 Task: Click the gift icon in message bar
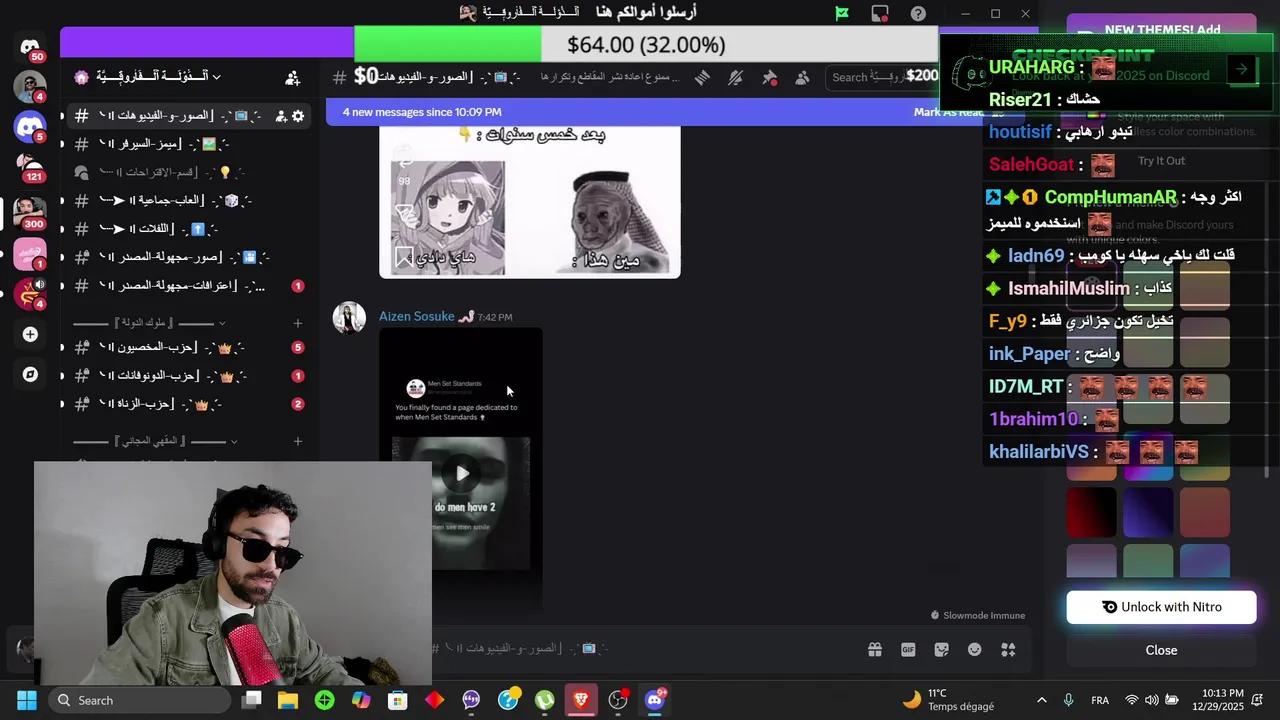(875, 649)
